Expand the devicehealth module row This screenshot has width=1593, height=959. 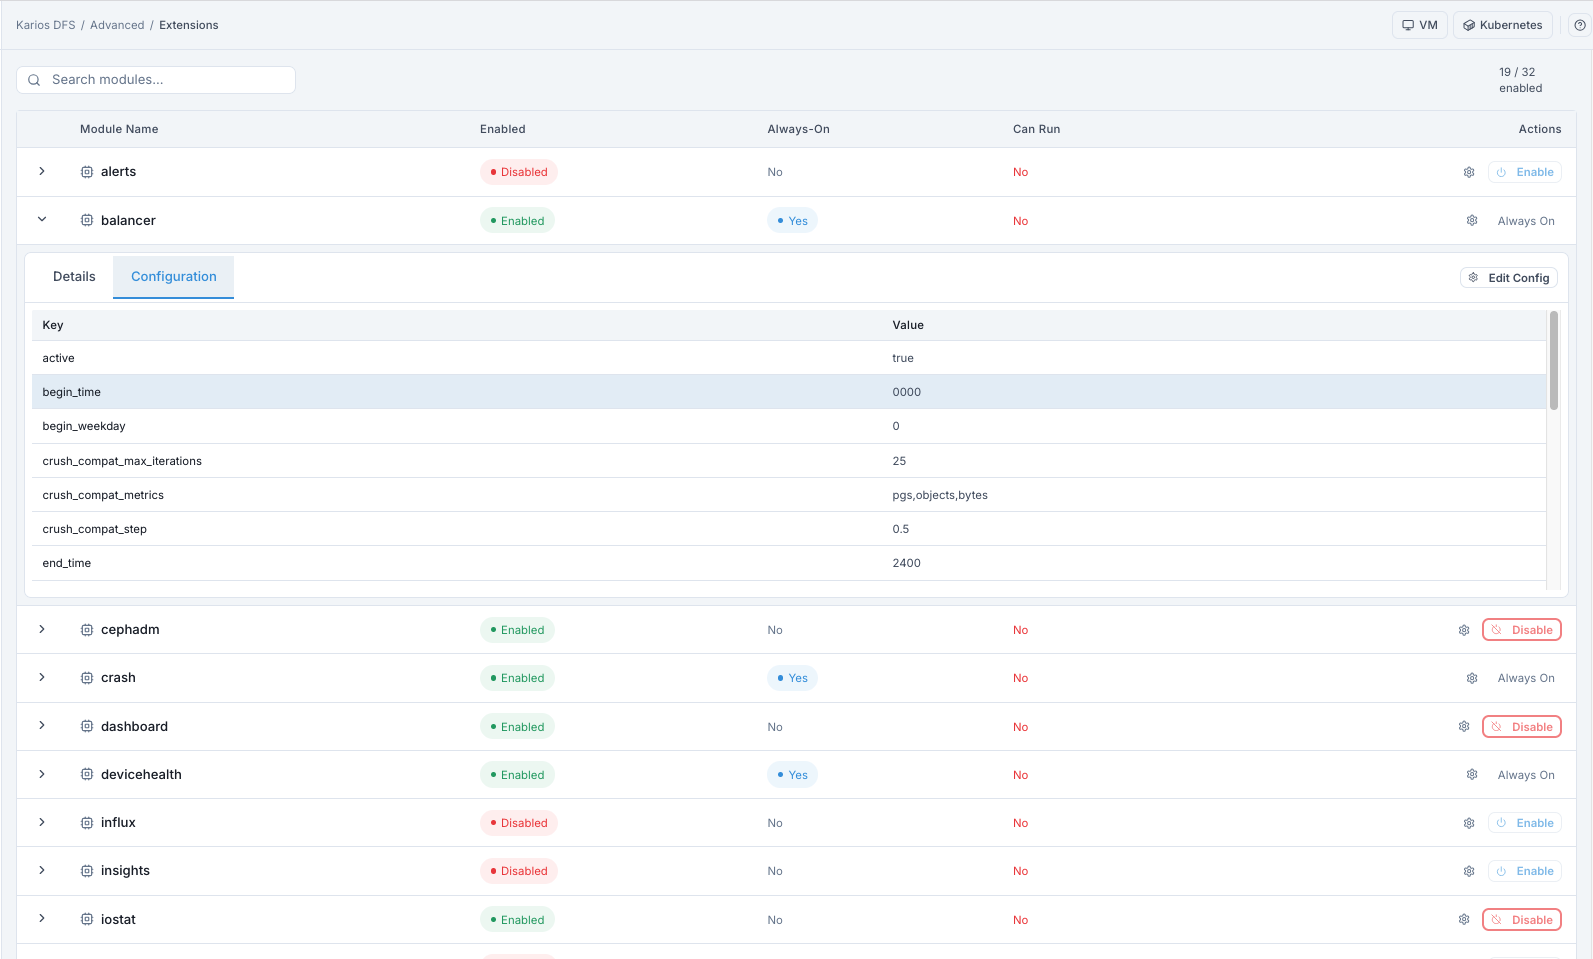(42, 774)
